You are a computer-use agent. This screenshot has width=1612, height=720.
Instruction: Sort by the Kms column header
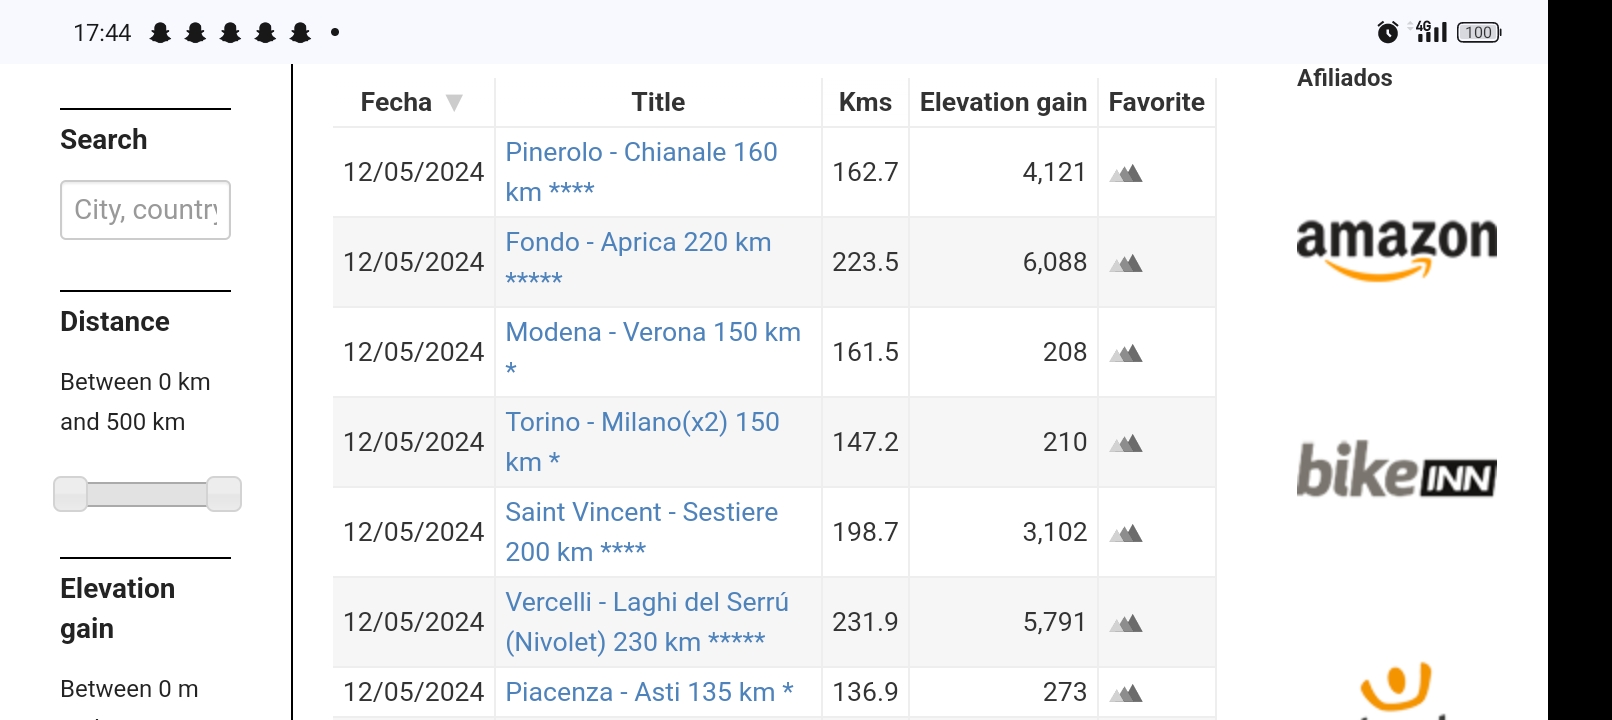tap(865, 102)
